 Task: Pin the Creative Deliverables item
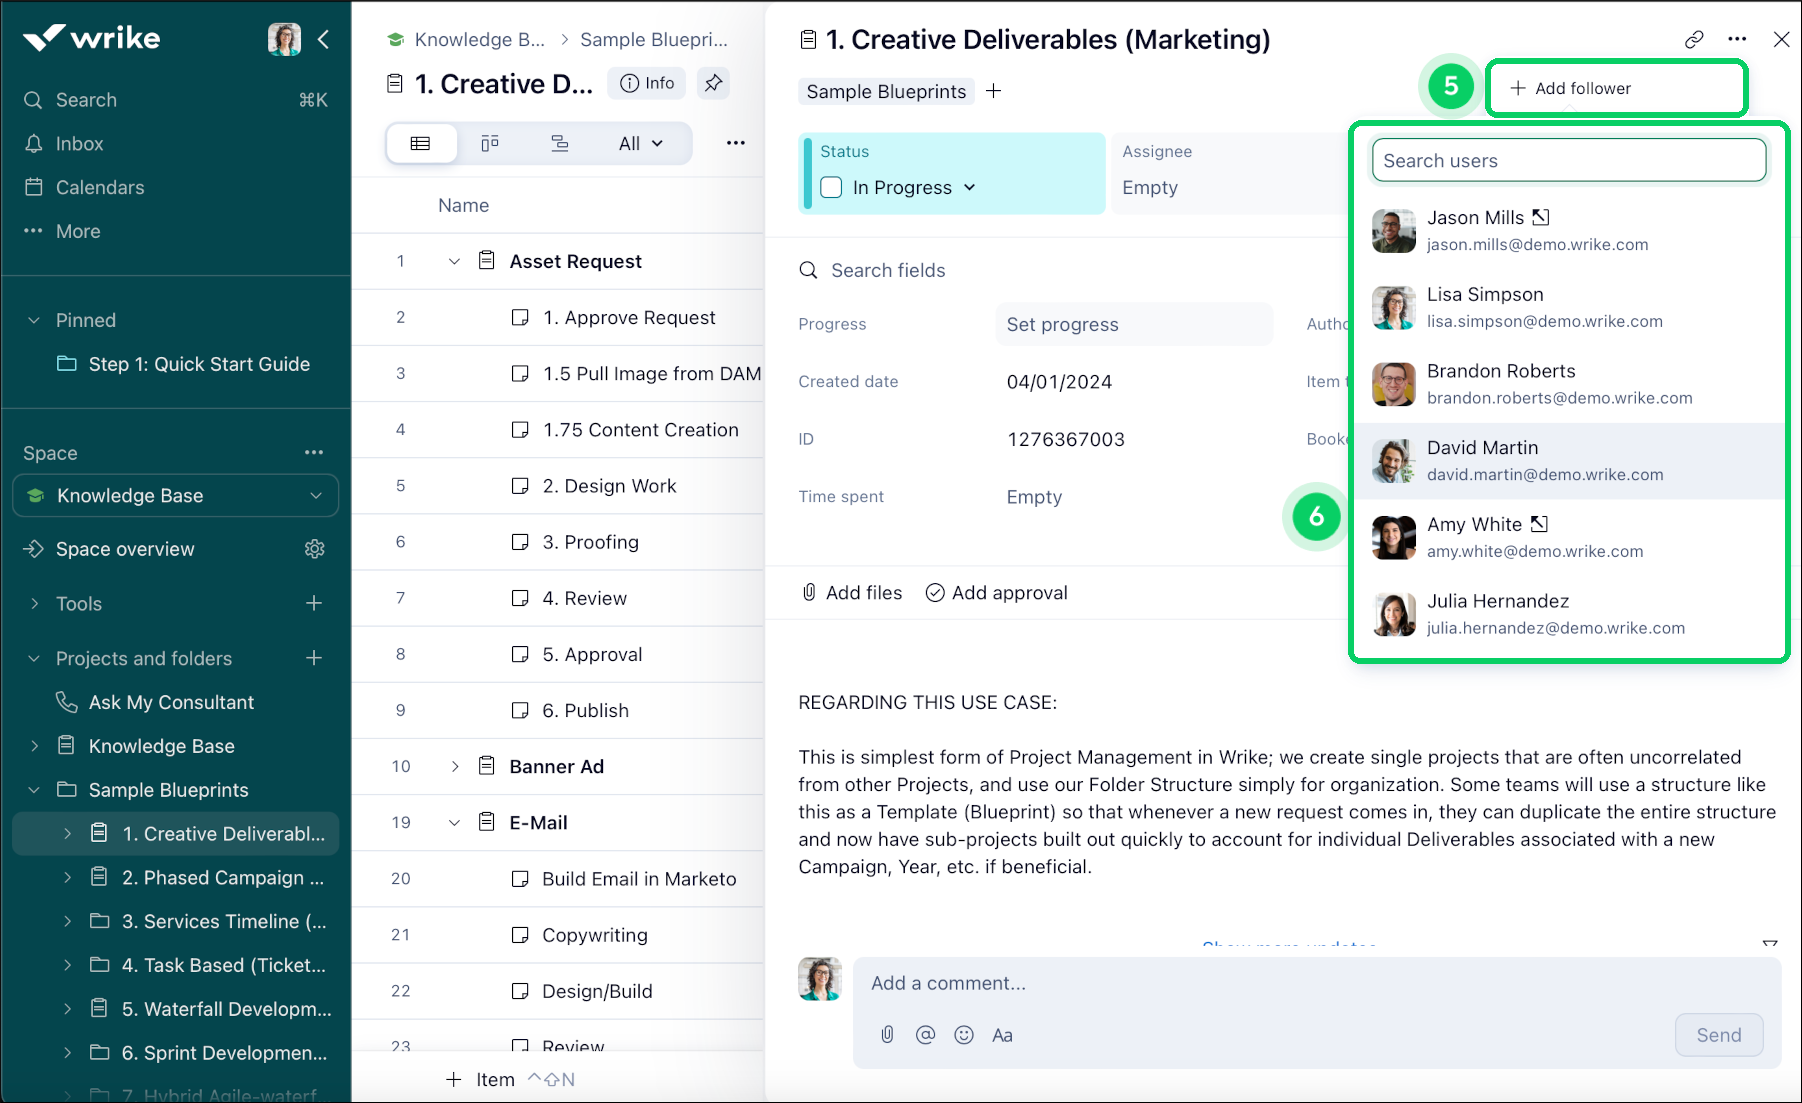pyautogui.click(x=713, y=83)
